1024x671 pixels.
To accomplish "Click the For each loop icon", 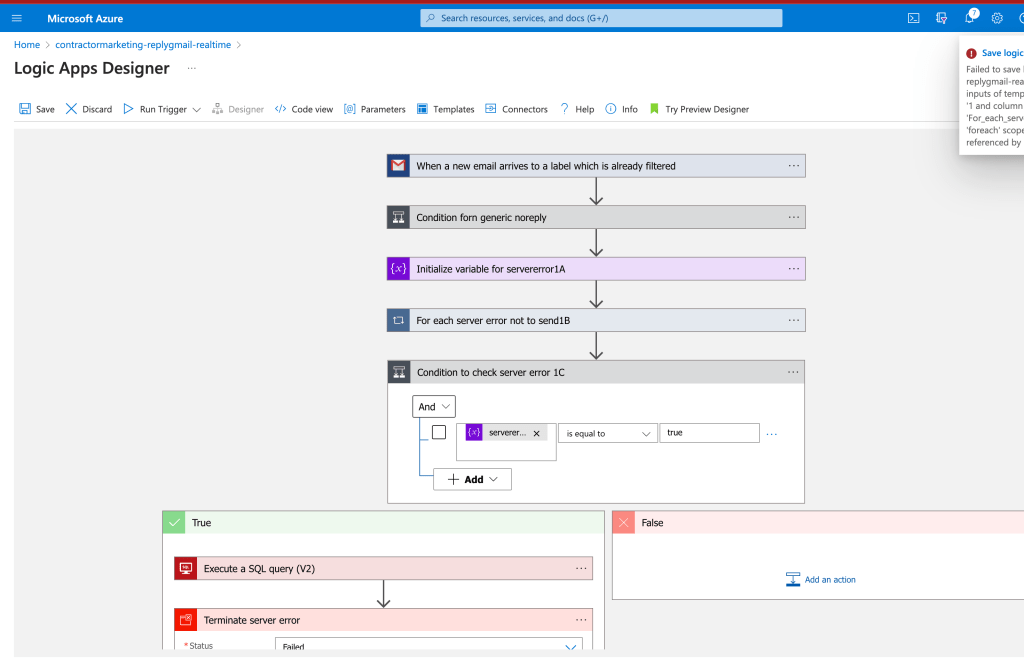I will coord(398,320).
